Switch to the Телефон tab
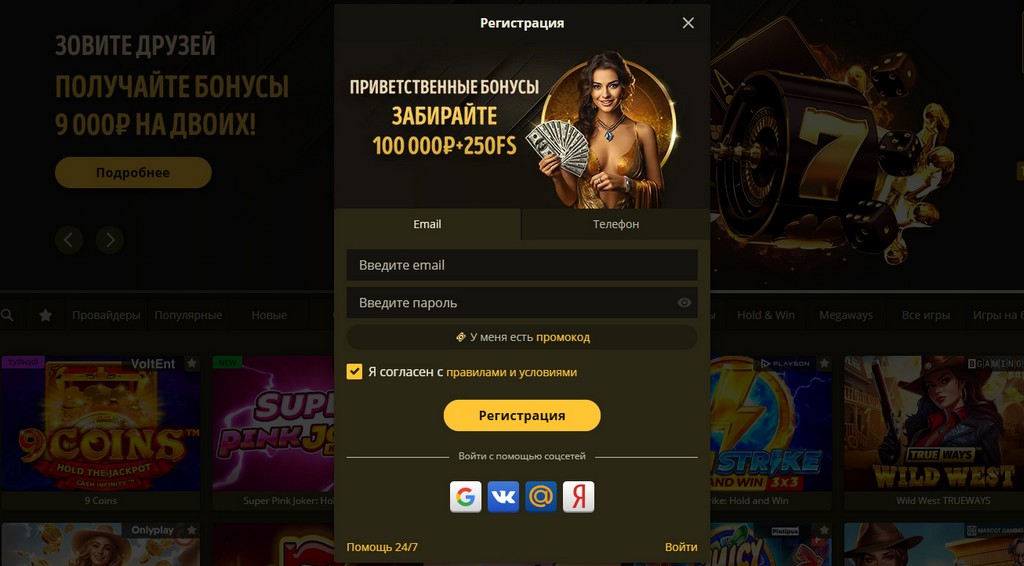 point(616,224)
